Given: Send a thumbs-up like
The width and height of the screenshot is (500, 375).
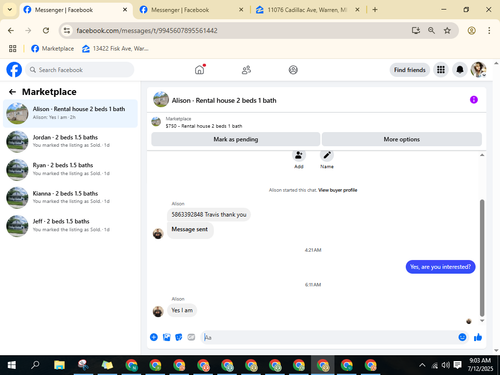Looking at the screenshot, I should pyautogui.click(x=478, y=337).
